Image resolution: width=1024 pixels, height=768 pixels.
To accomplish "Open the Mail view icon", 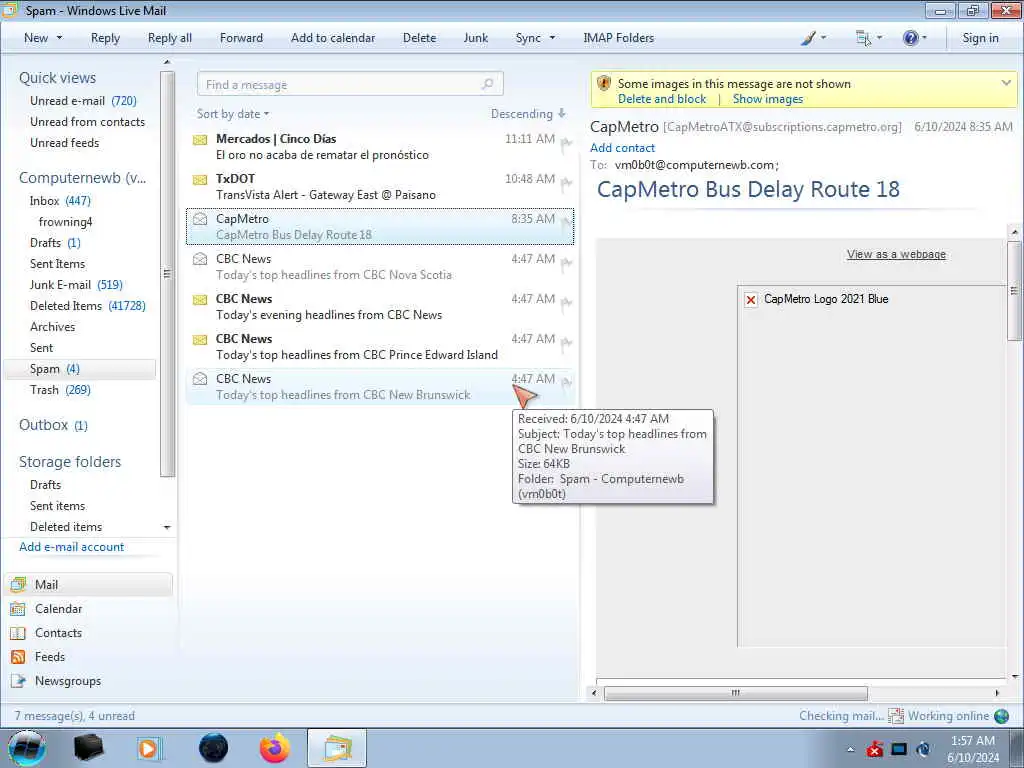I will (x=18, y=584).
